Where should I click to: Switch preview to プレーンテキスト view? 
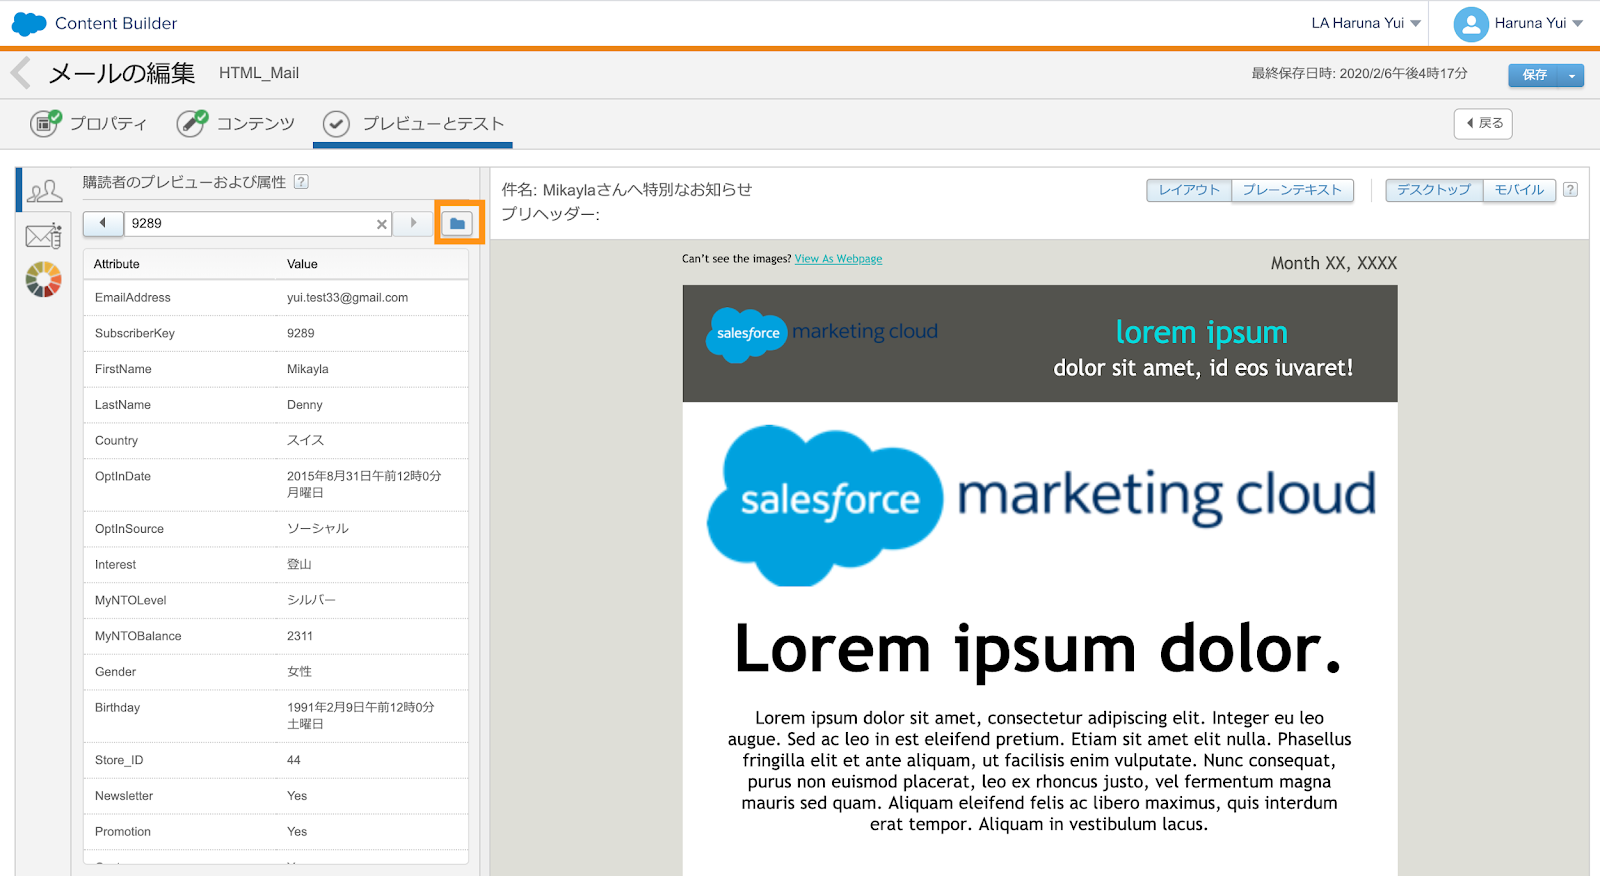pyautogui.click(x=1292, y=190)
